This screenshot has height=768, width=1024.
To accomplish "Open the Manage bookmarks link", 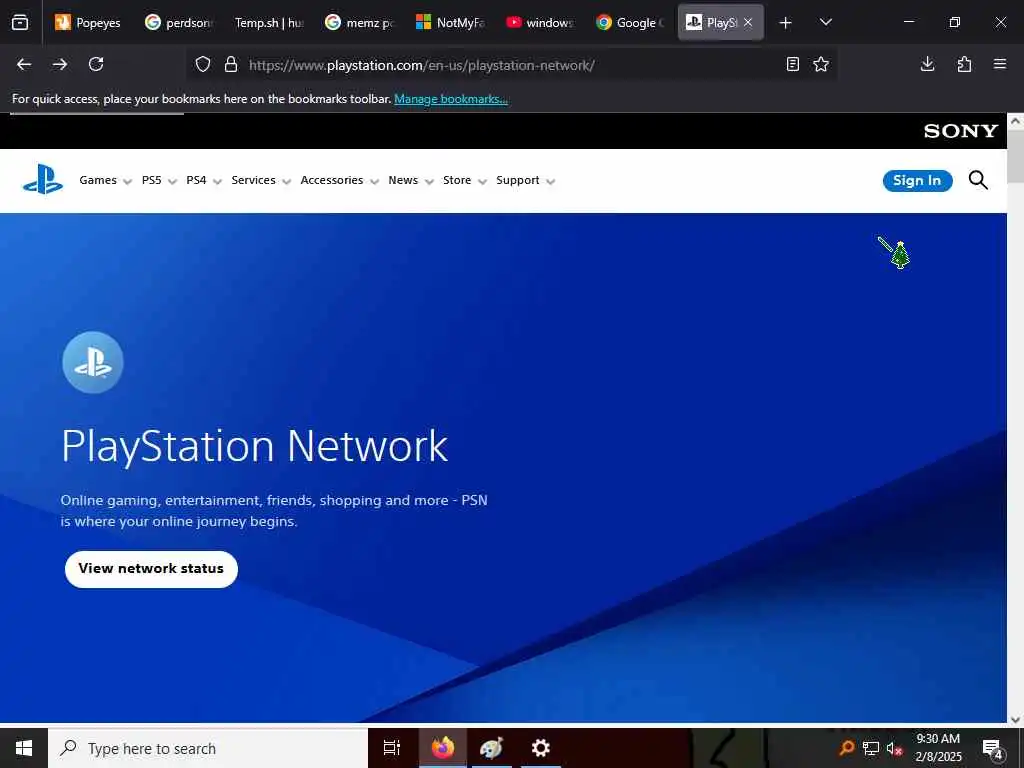I will click(451, 99).
